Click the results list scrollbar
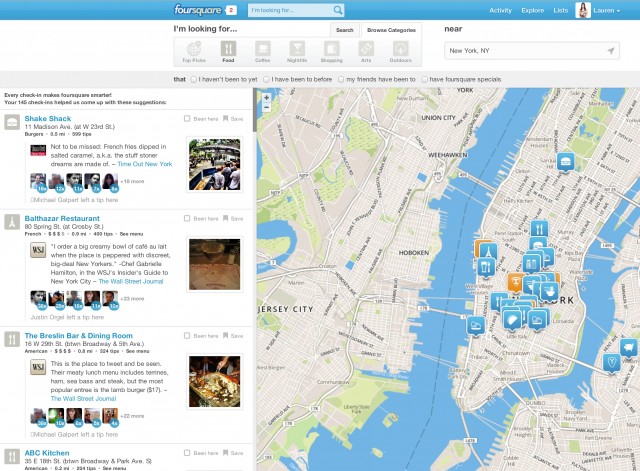Viewport: 640px width, 471px height. 254,110
